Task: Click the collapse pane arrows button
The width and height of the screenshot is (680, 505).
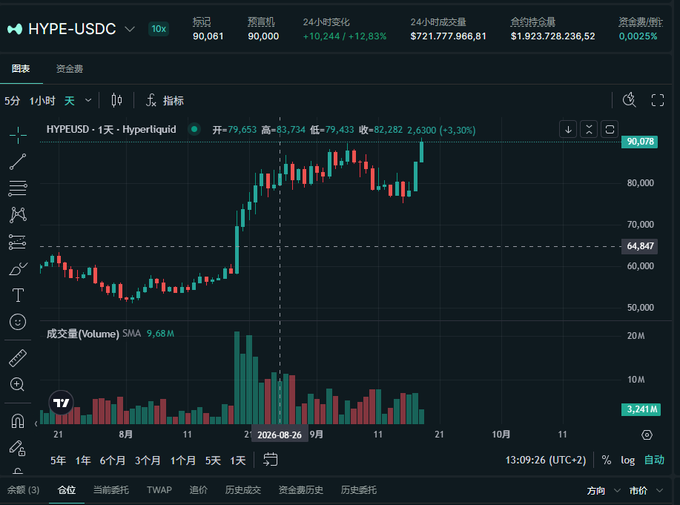Action: [589, 129]
